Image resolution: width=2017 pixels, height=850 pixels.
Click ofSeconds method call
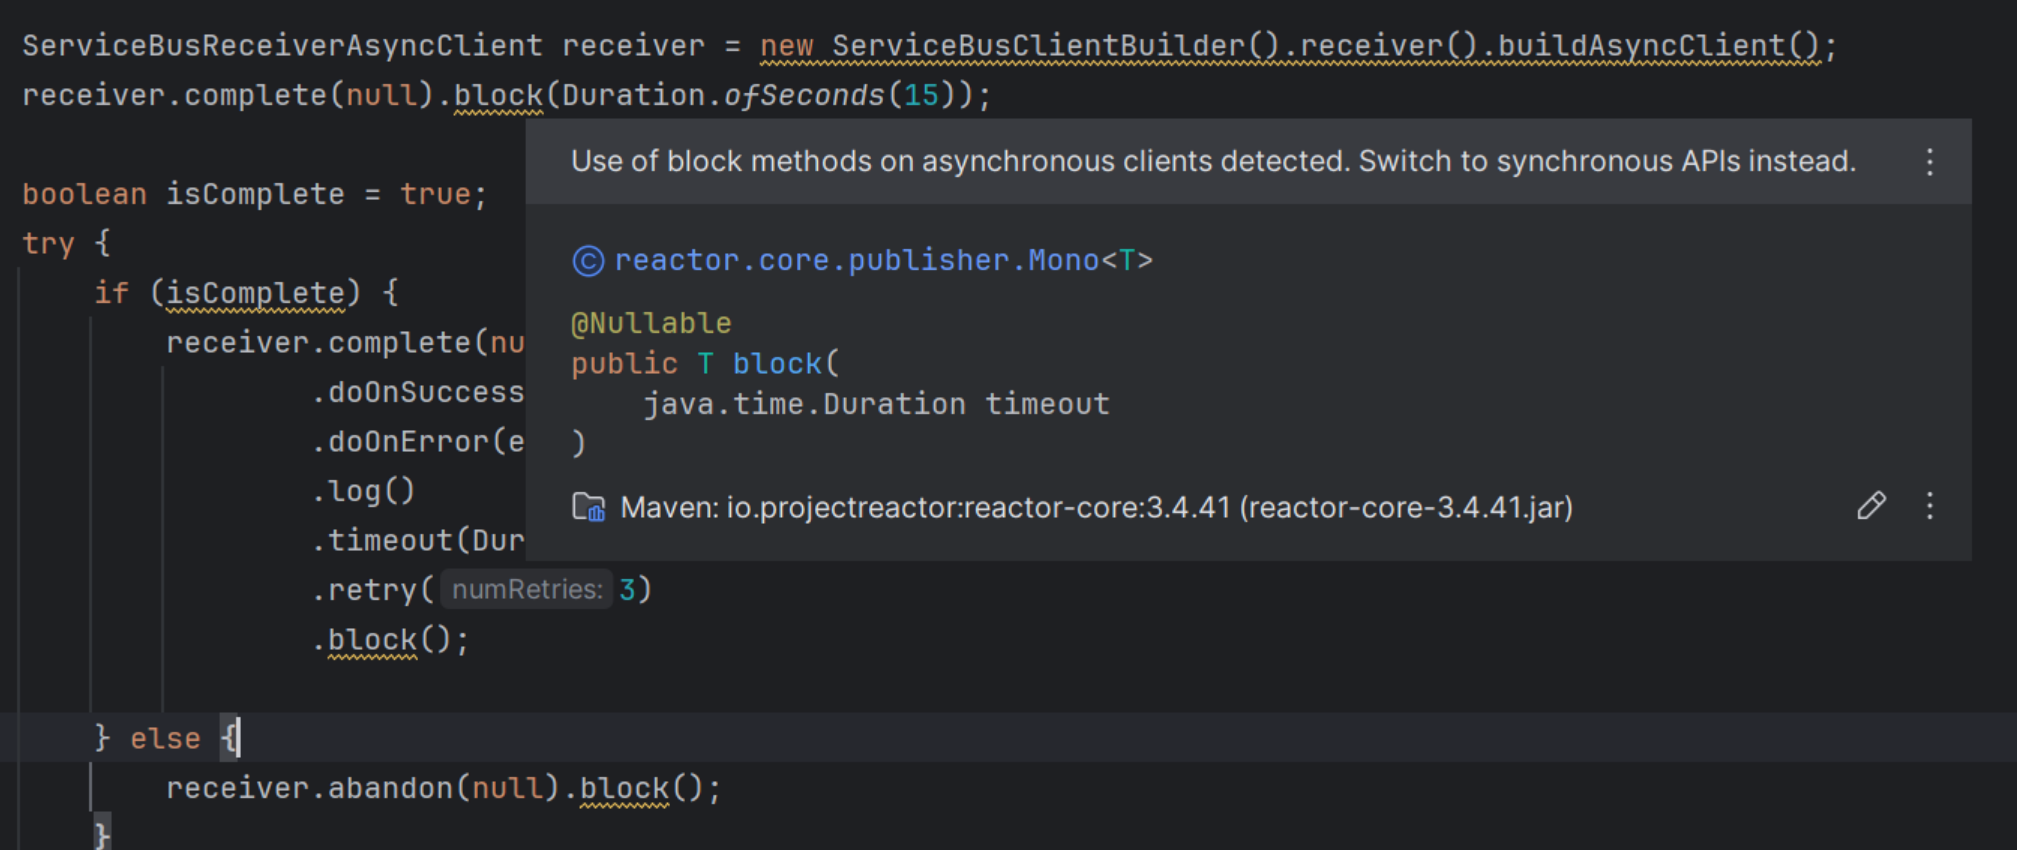click(804, 95)
